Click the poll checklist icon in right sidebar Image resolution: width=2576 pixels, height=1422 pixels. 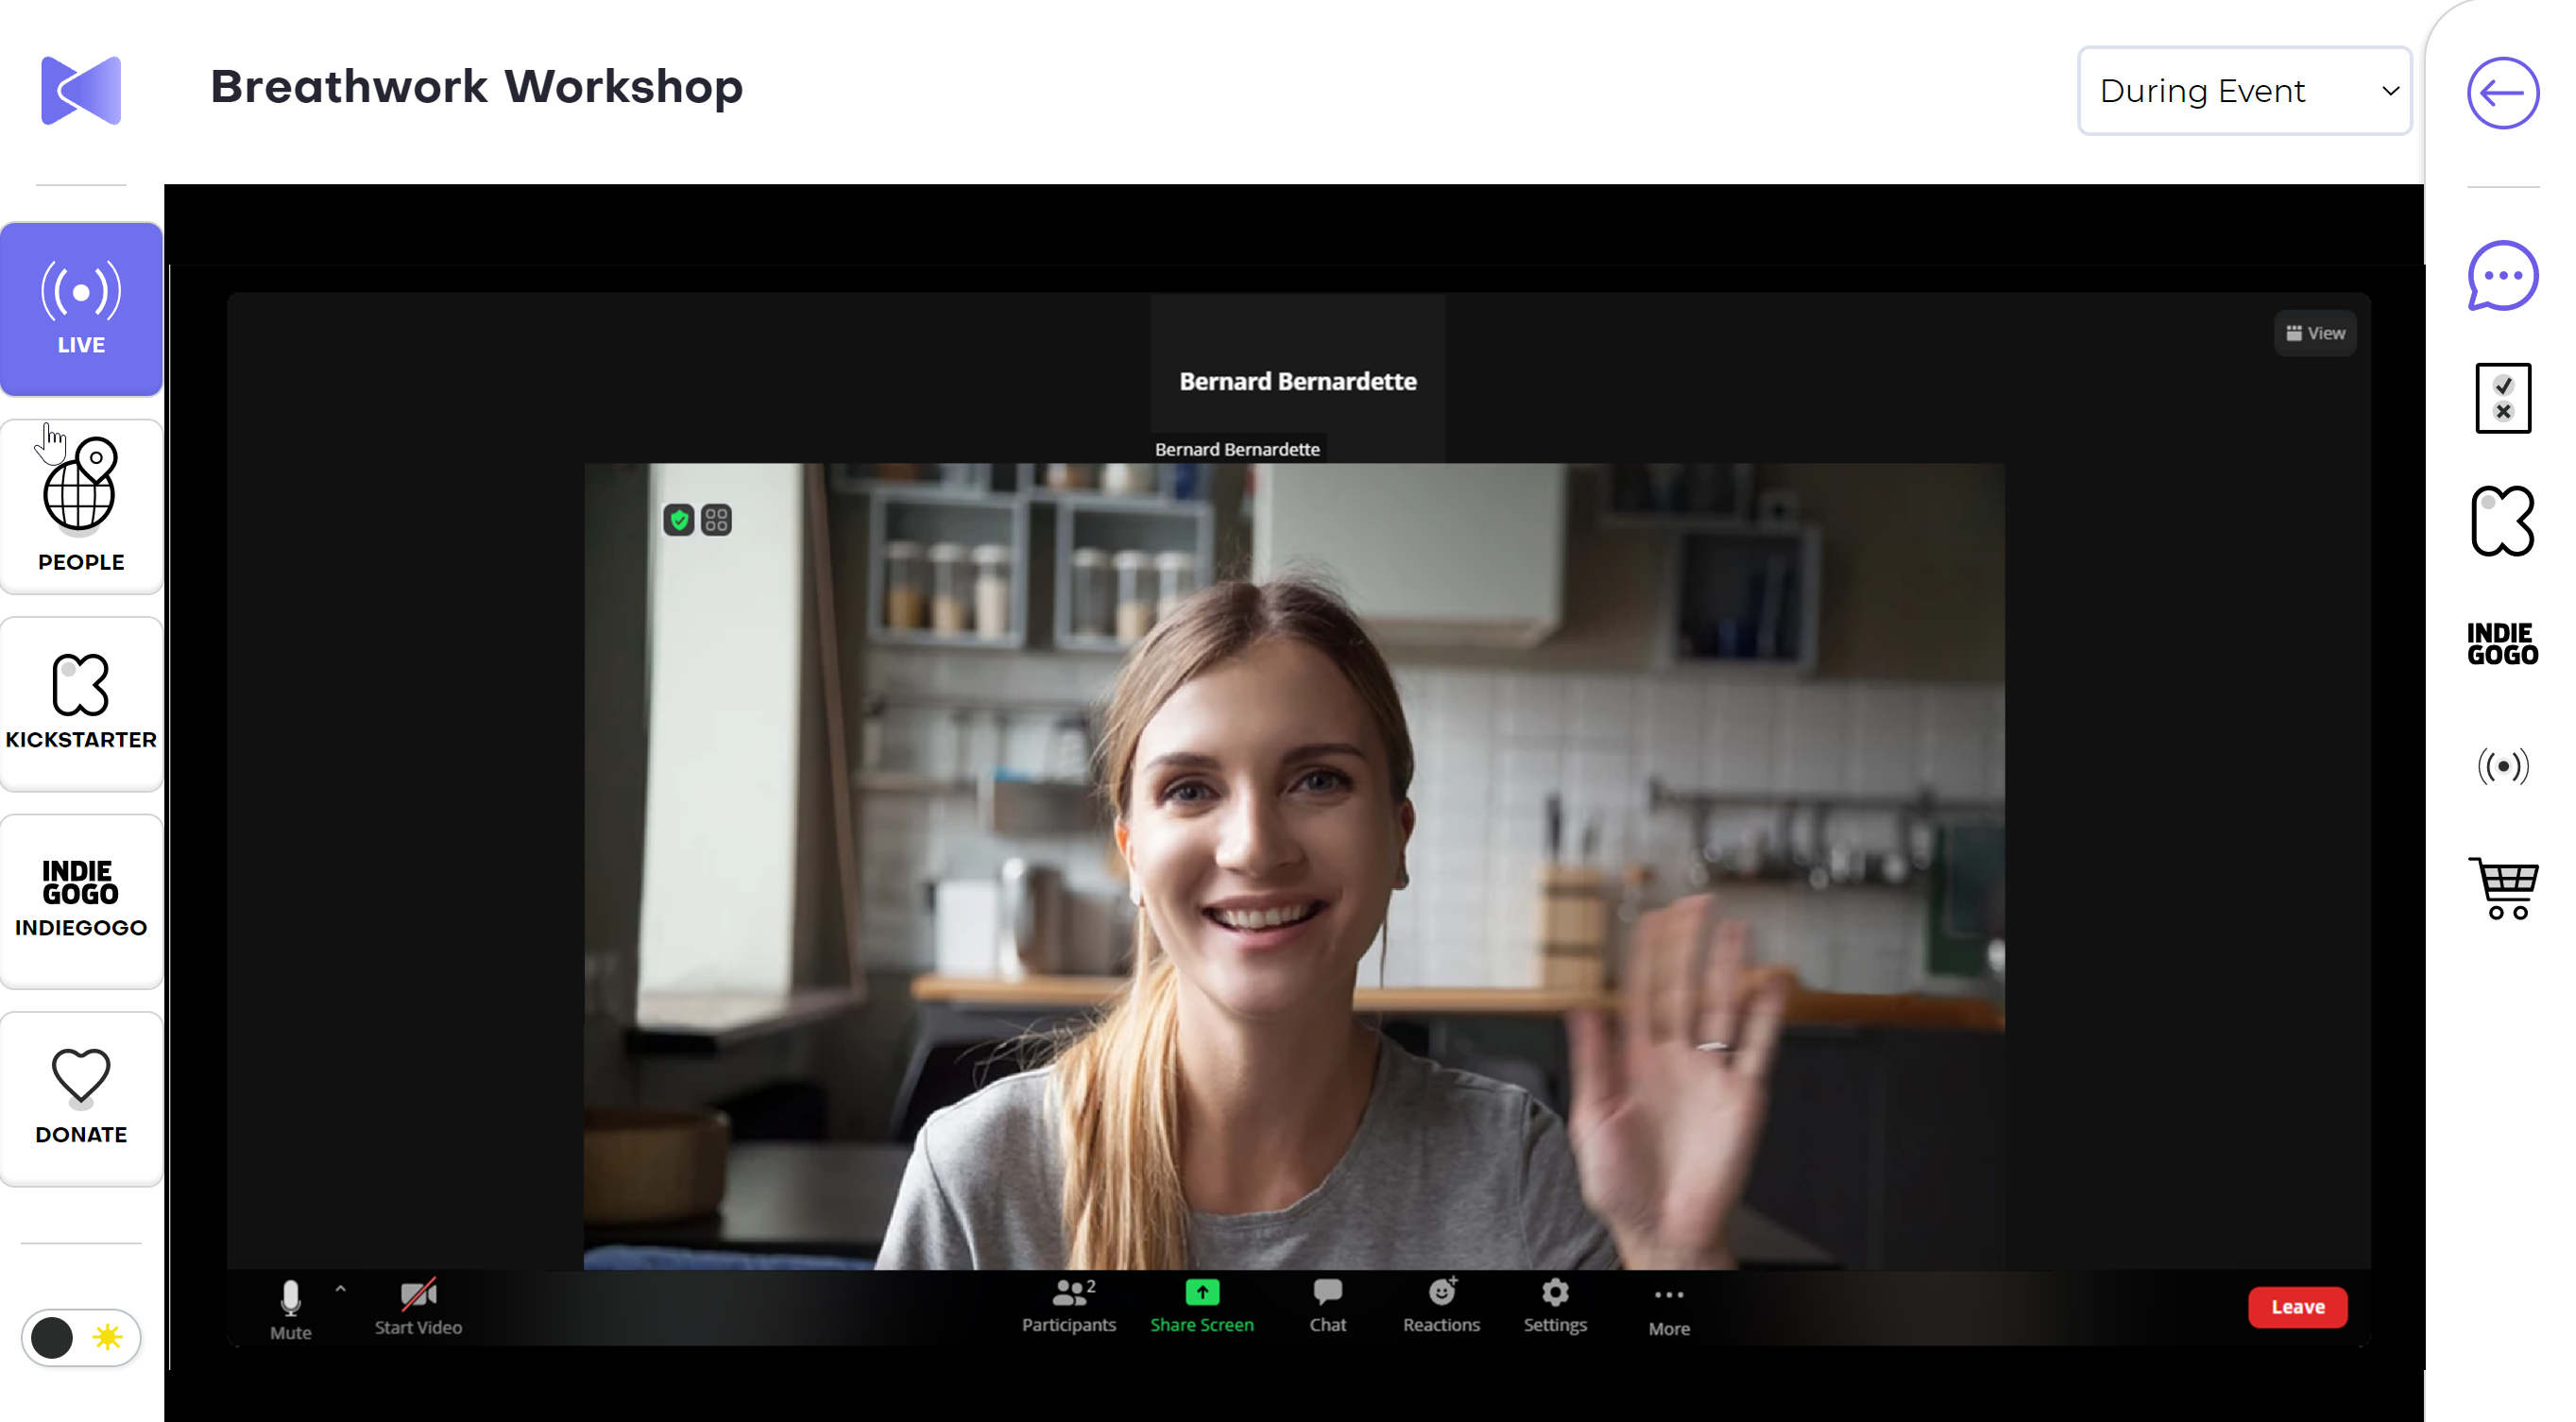click(x=2502, y=398)
